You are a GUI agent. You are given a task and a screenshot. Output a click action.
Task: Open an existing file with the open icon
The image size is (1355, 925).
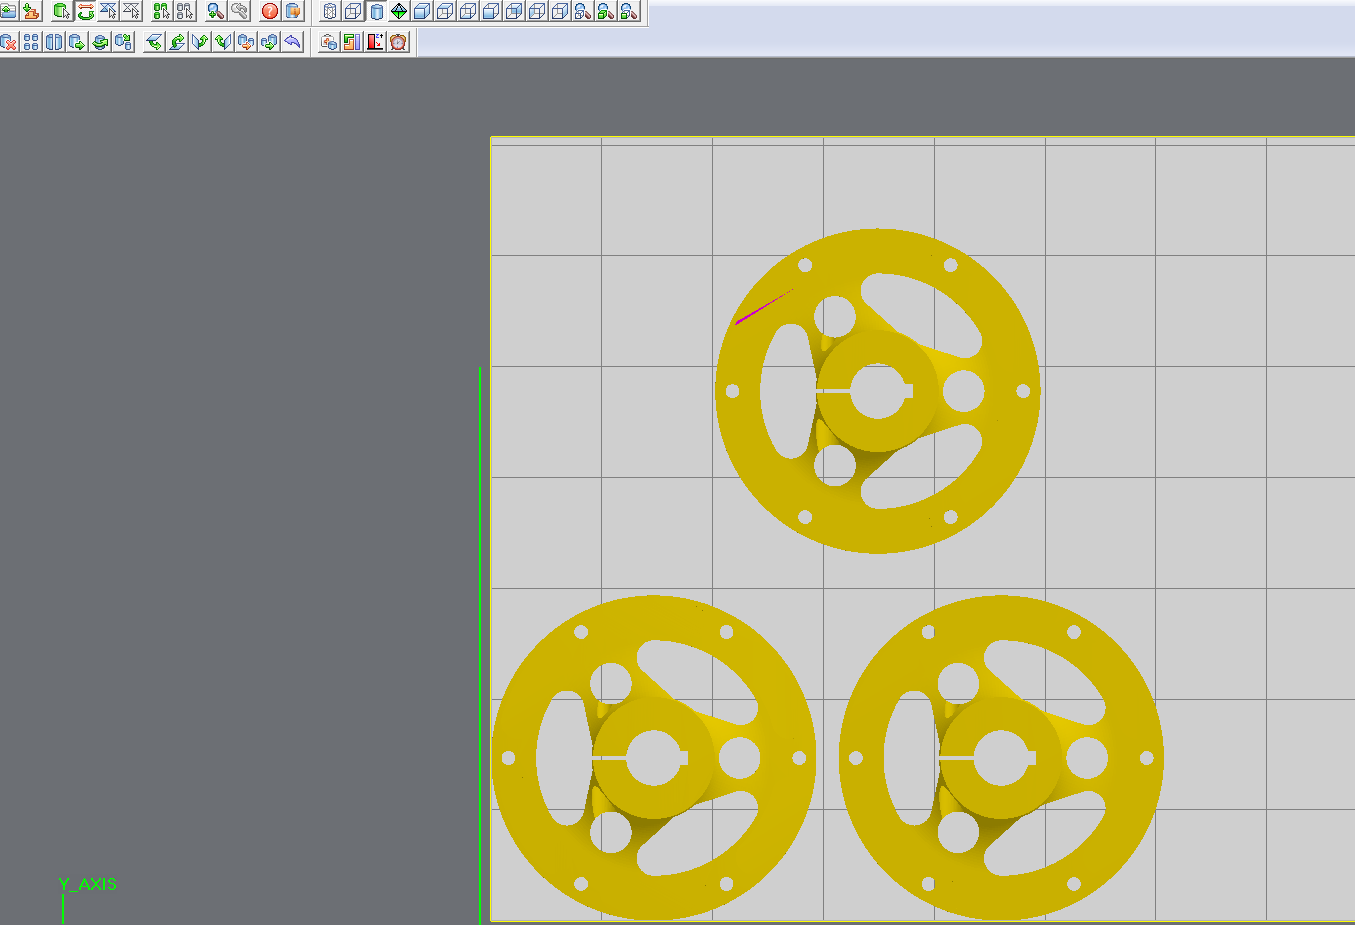coord(8,12)
